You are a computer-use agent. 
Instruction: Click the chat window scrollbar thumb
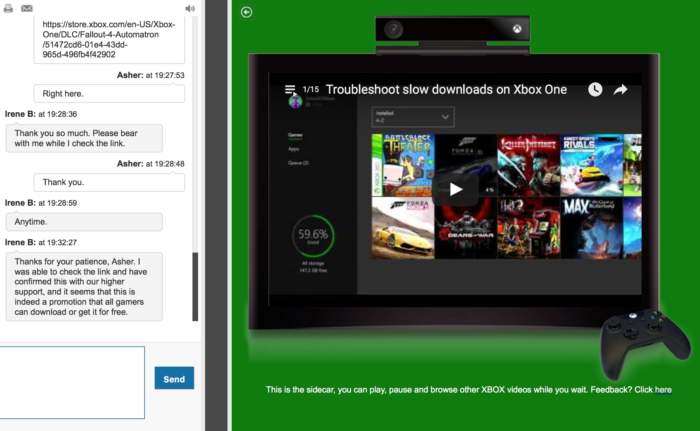point(195,286)
